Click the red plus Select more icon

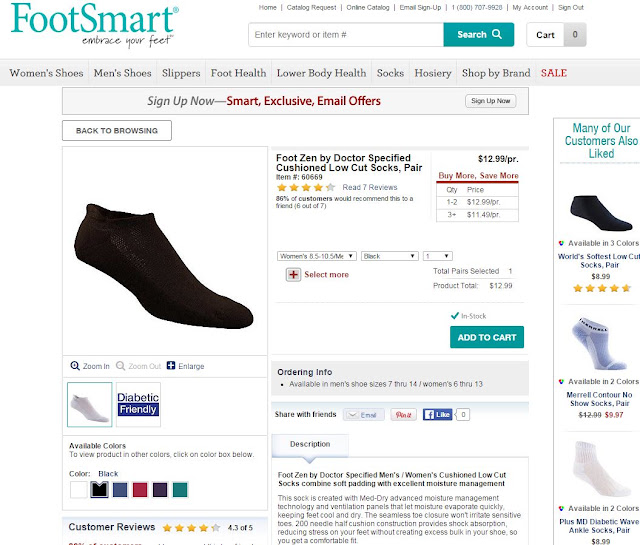pos(293,275)
